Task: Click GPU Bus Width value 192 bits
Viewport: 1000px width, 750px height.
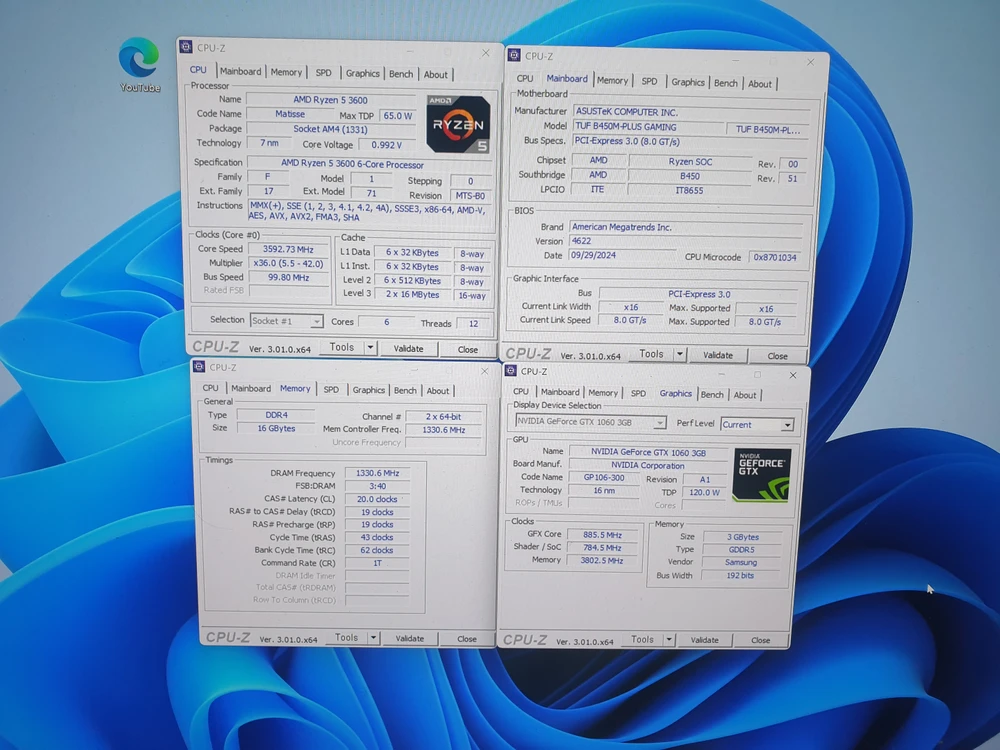Action: [x=741, y=575]
